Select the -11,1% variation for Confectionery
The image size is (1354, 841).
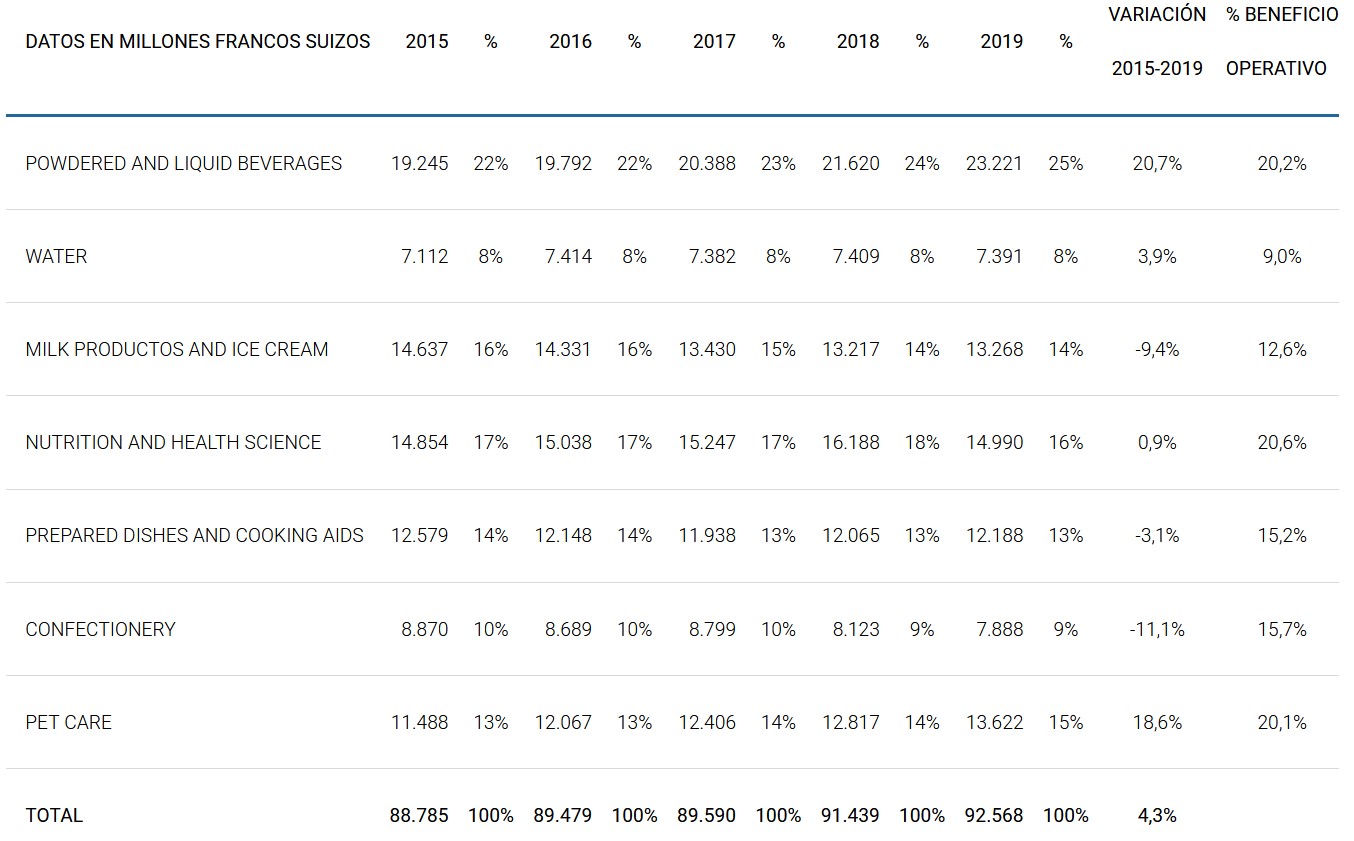click(x=1157, y=630)
